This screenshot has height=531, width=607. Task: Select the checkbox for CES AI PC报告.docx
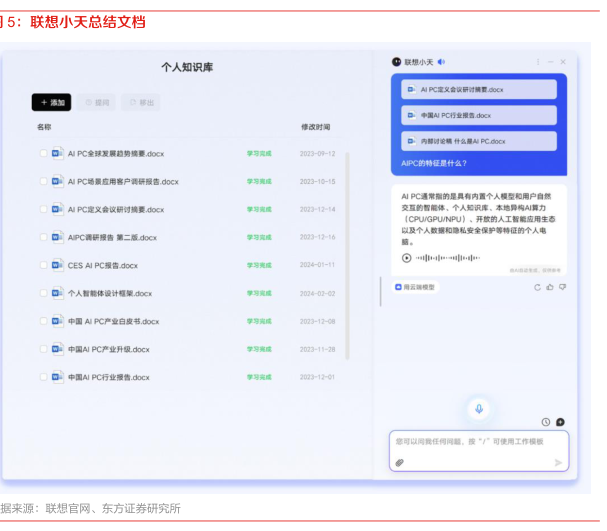tap(44, 265)
